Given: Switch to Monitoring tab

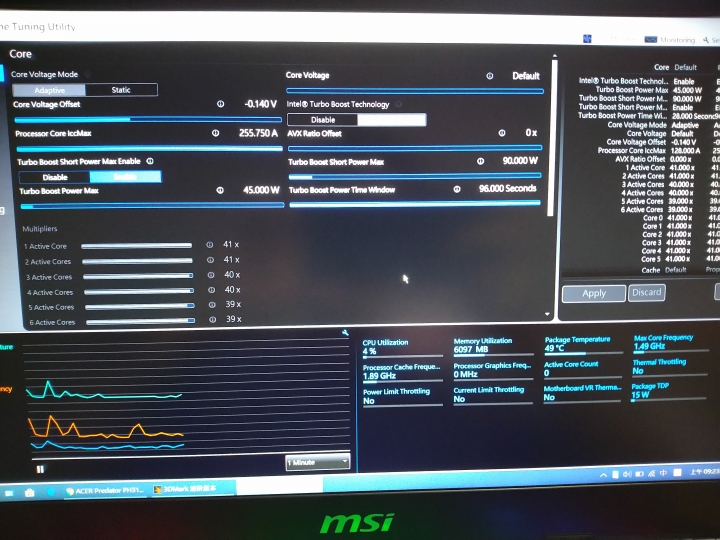Looking at the screenshot, I should coord(670,40).
